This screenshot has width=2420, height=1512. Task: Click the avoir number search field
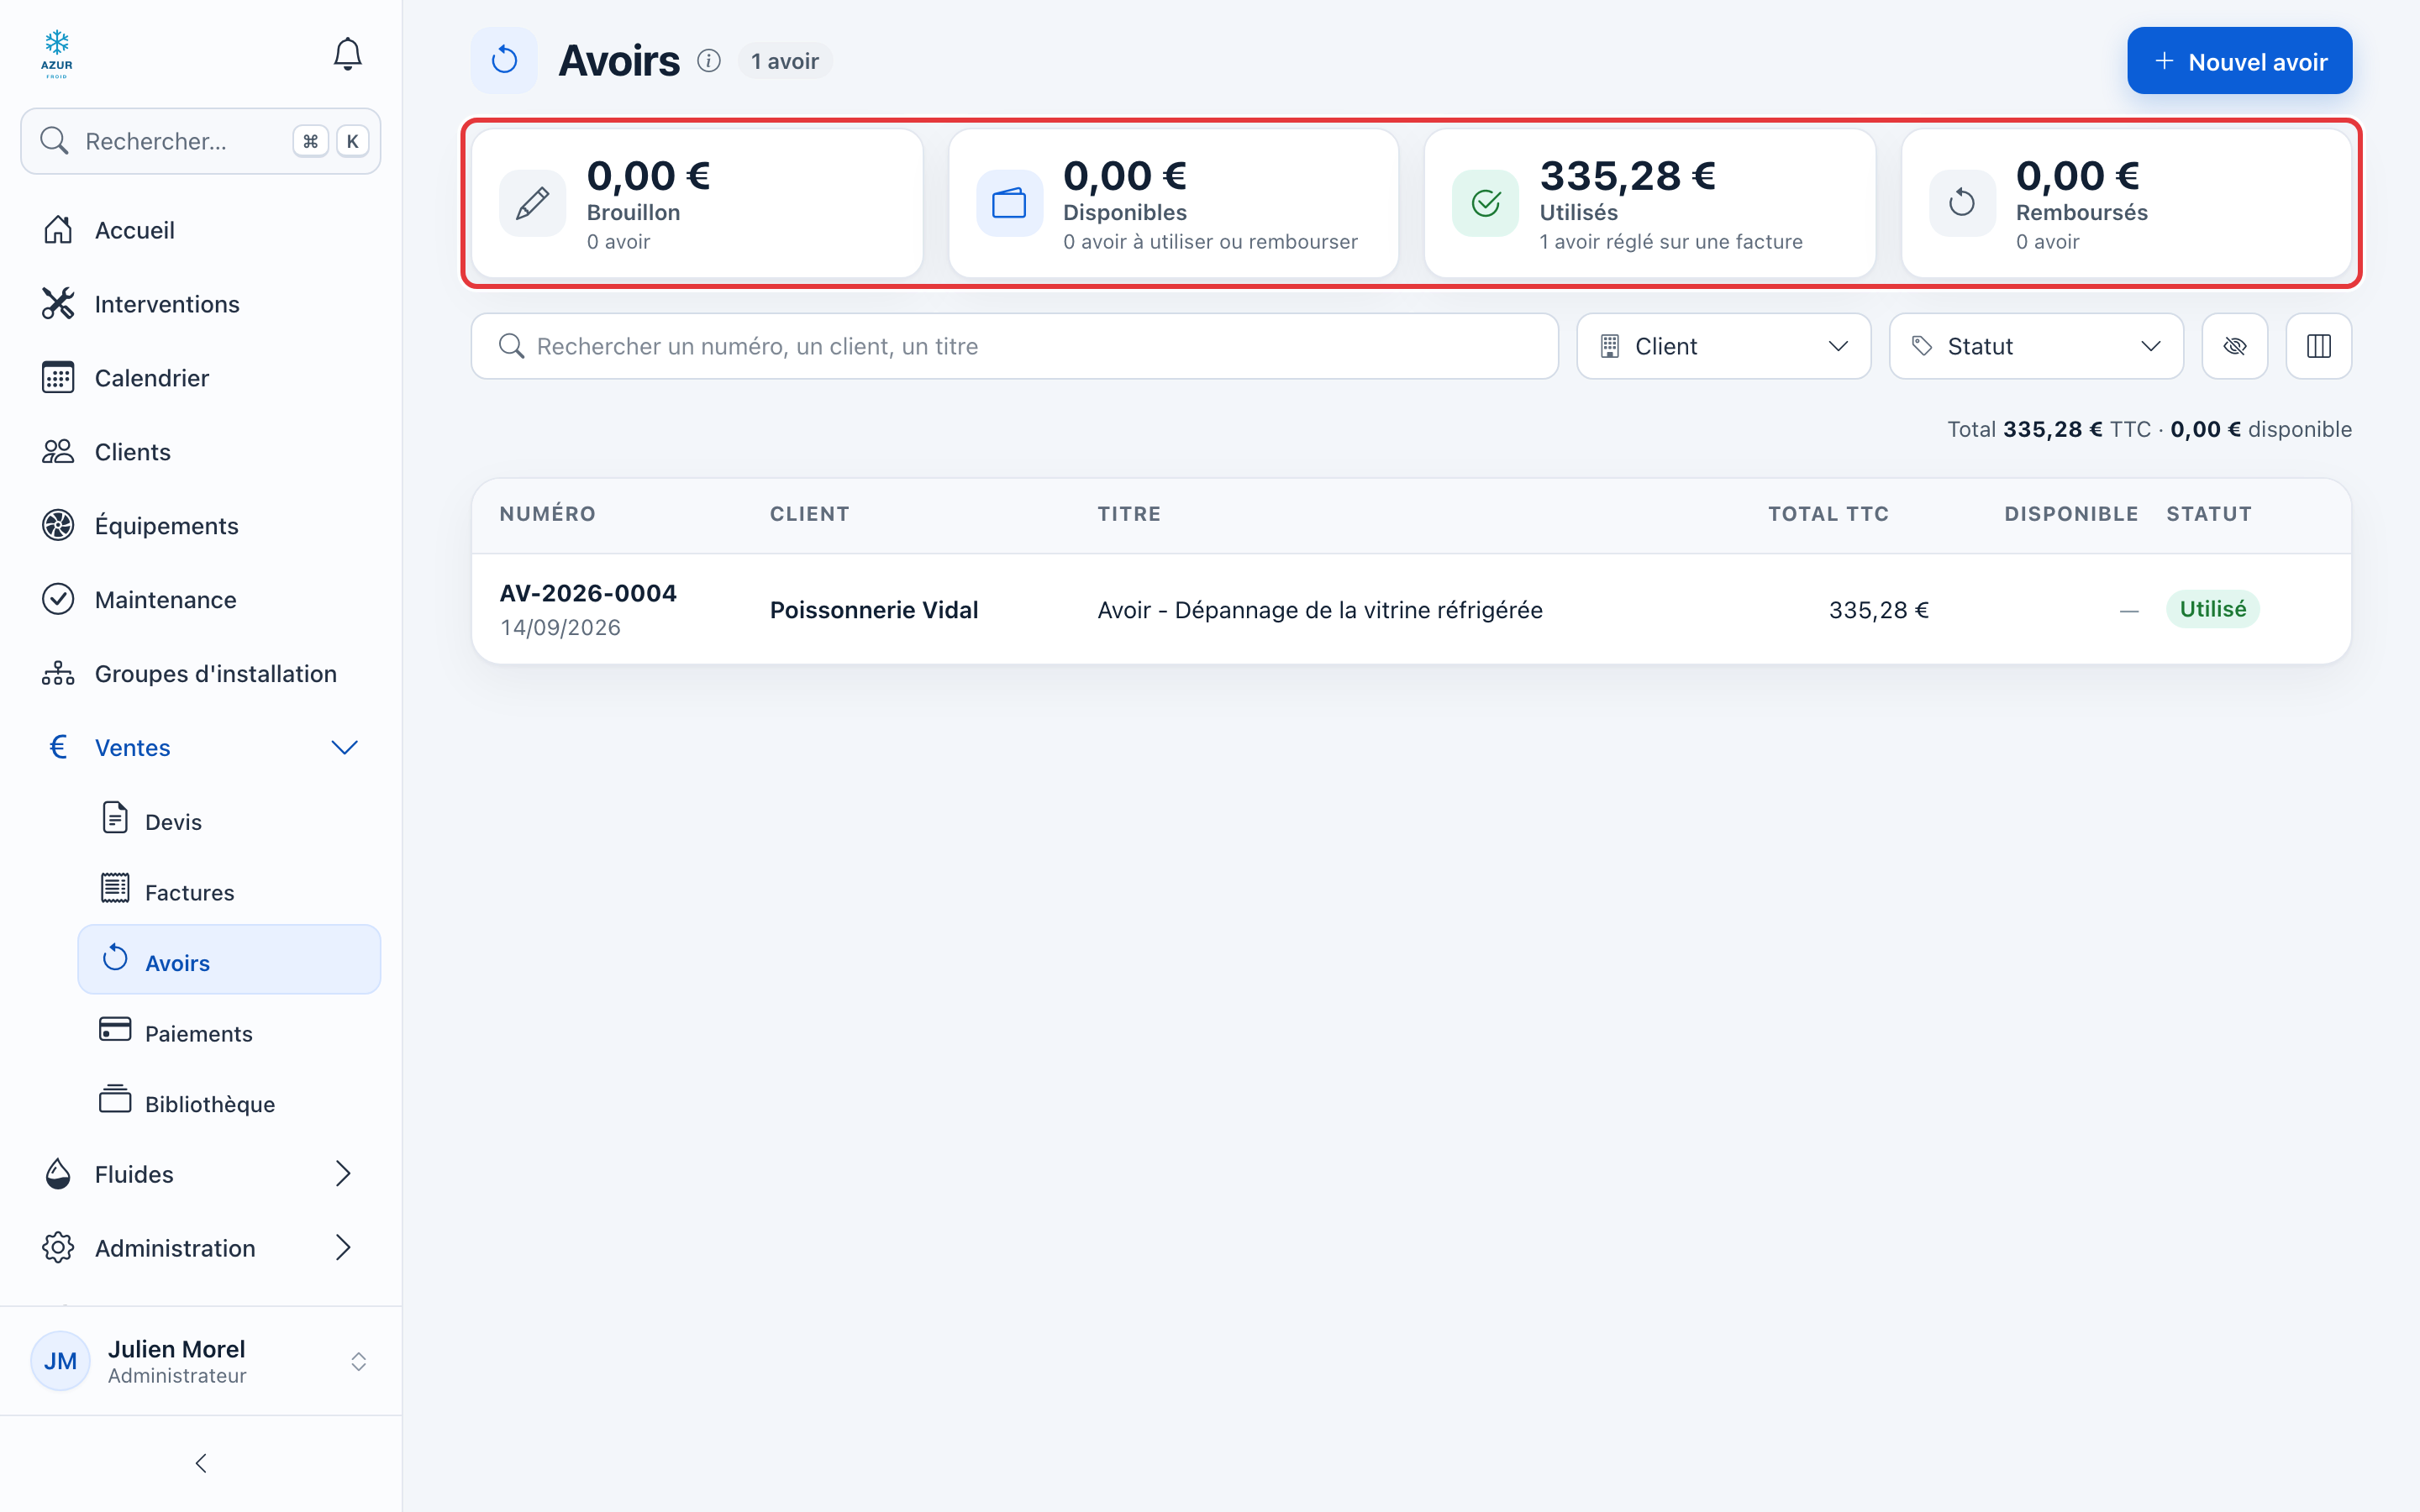[x=1014, y=346]
